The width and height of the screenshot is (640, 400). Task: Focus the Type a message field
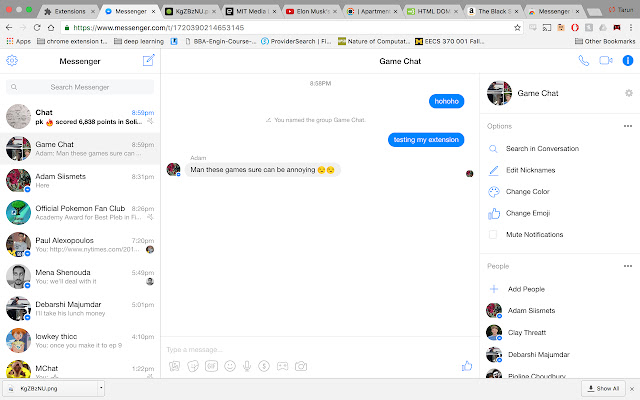tap(320, 349)
